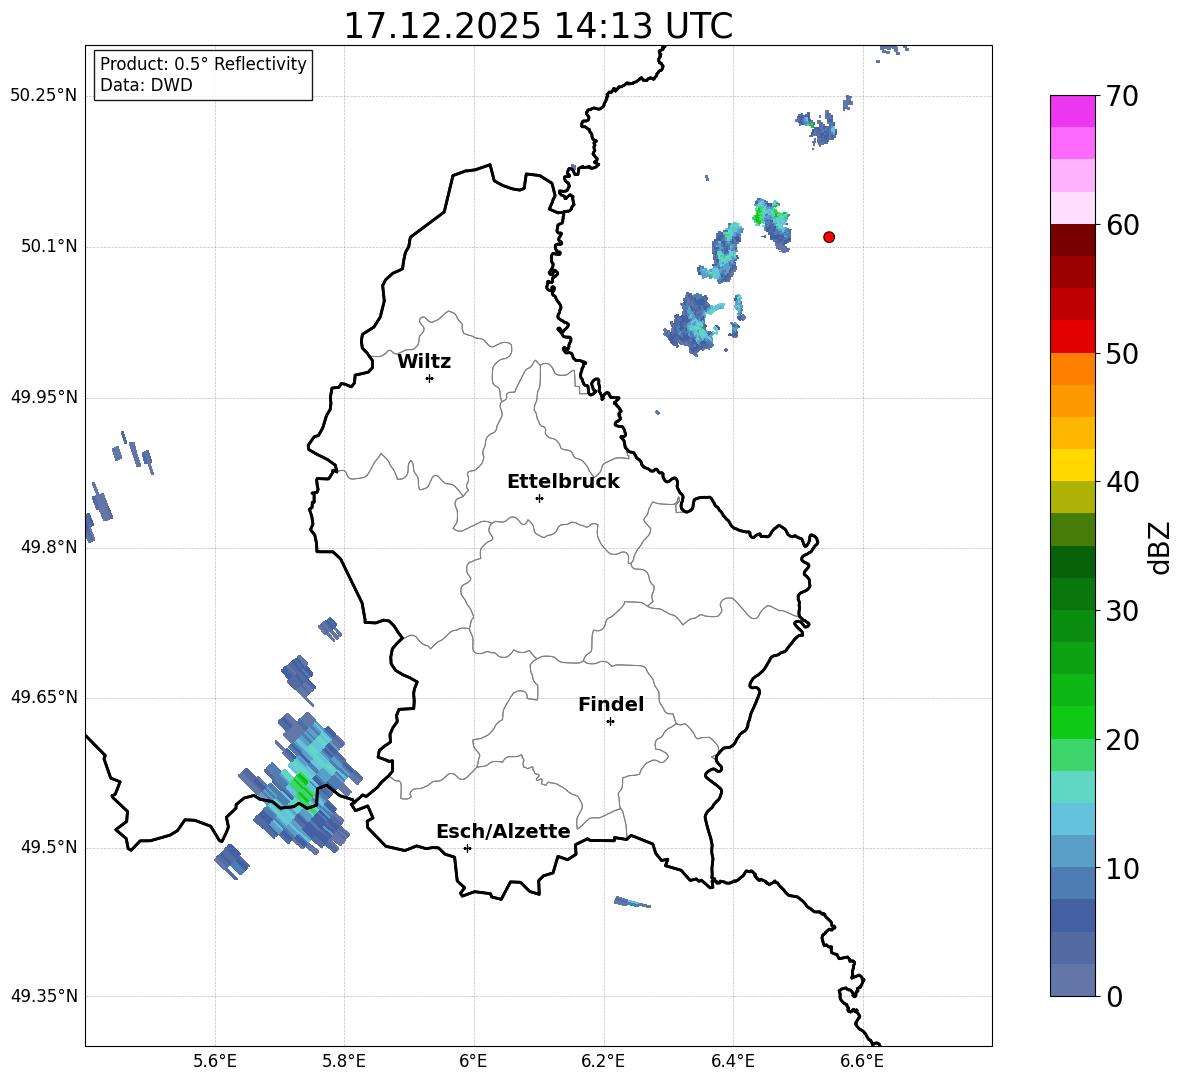The image size is (1184, 1081).
Task: Click the Esch/Alzette location cross marker
Action: coord(467,848)
